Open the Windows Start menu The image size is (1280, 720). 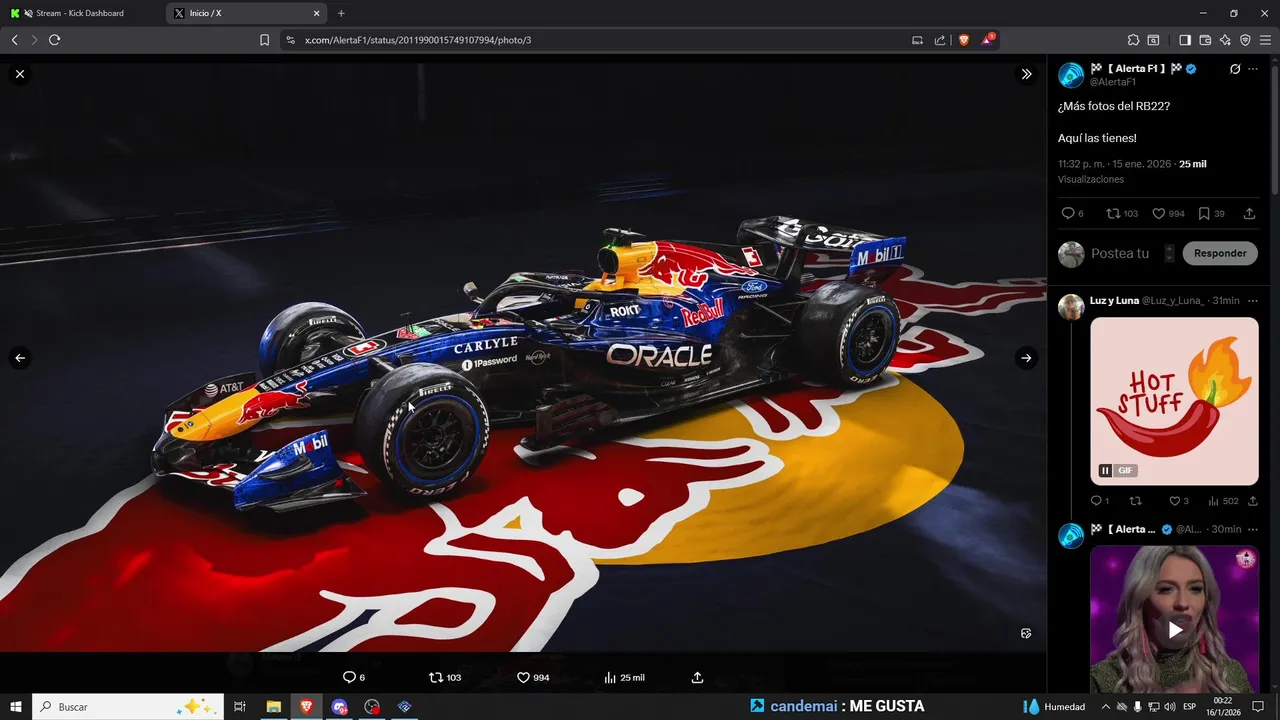[x=15, y=706]
